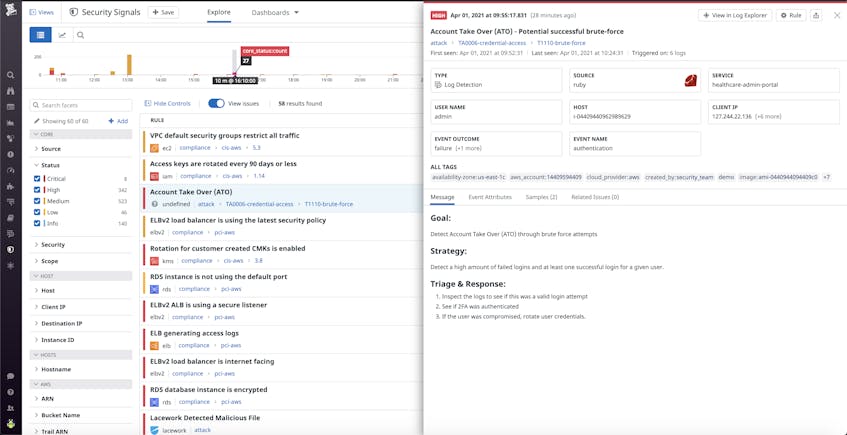Click the elb icon in the ELB access logs row
Screen dimensions: 847x435
click(154, 345)
